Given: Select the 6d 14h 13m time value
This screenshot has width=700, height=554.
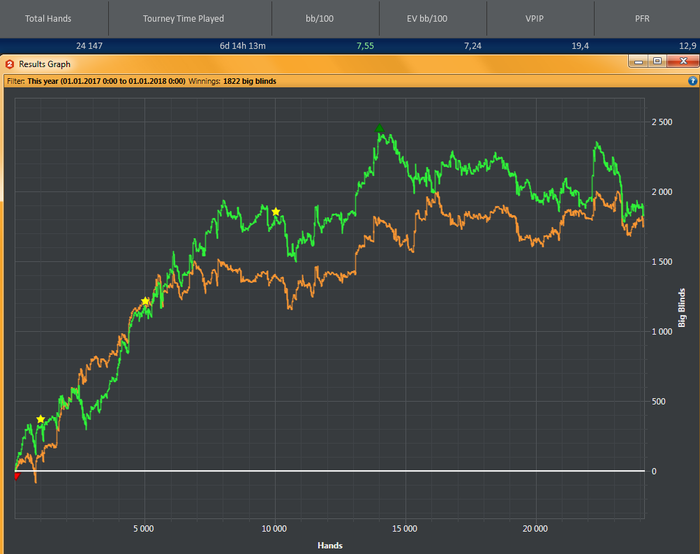Looking at the screenshot, I should point(242,46).
